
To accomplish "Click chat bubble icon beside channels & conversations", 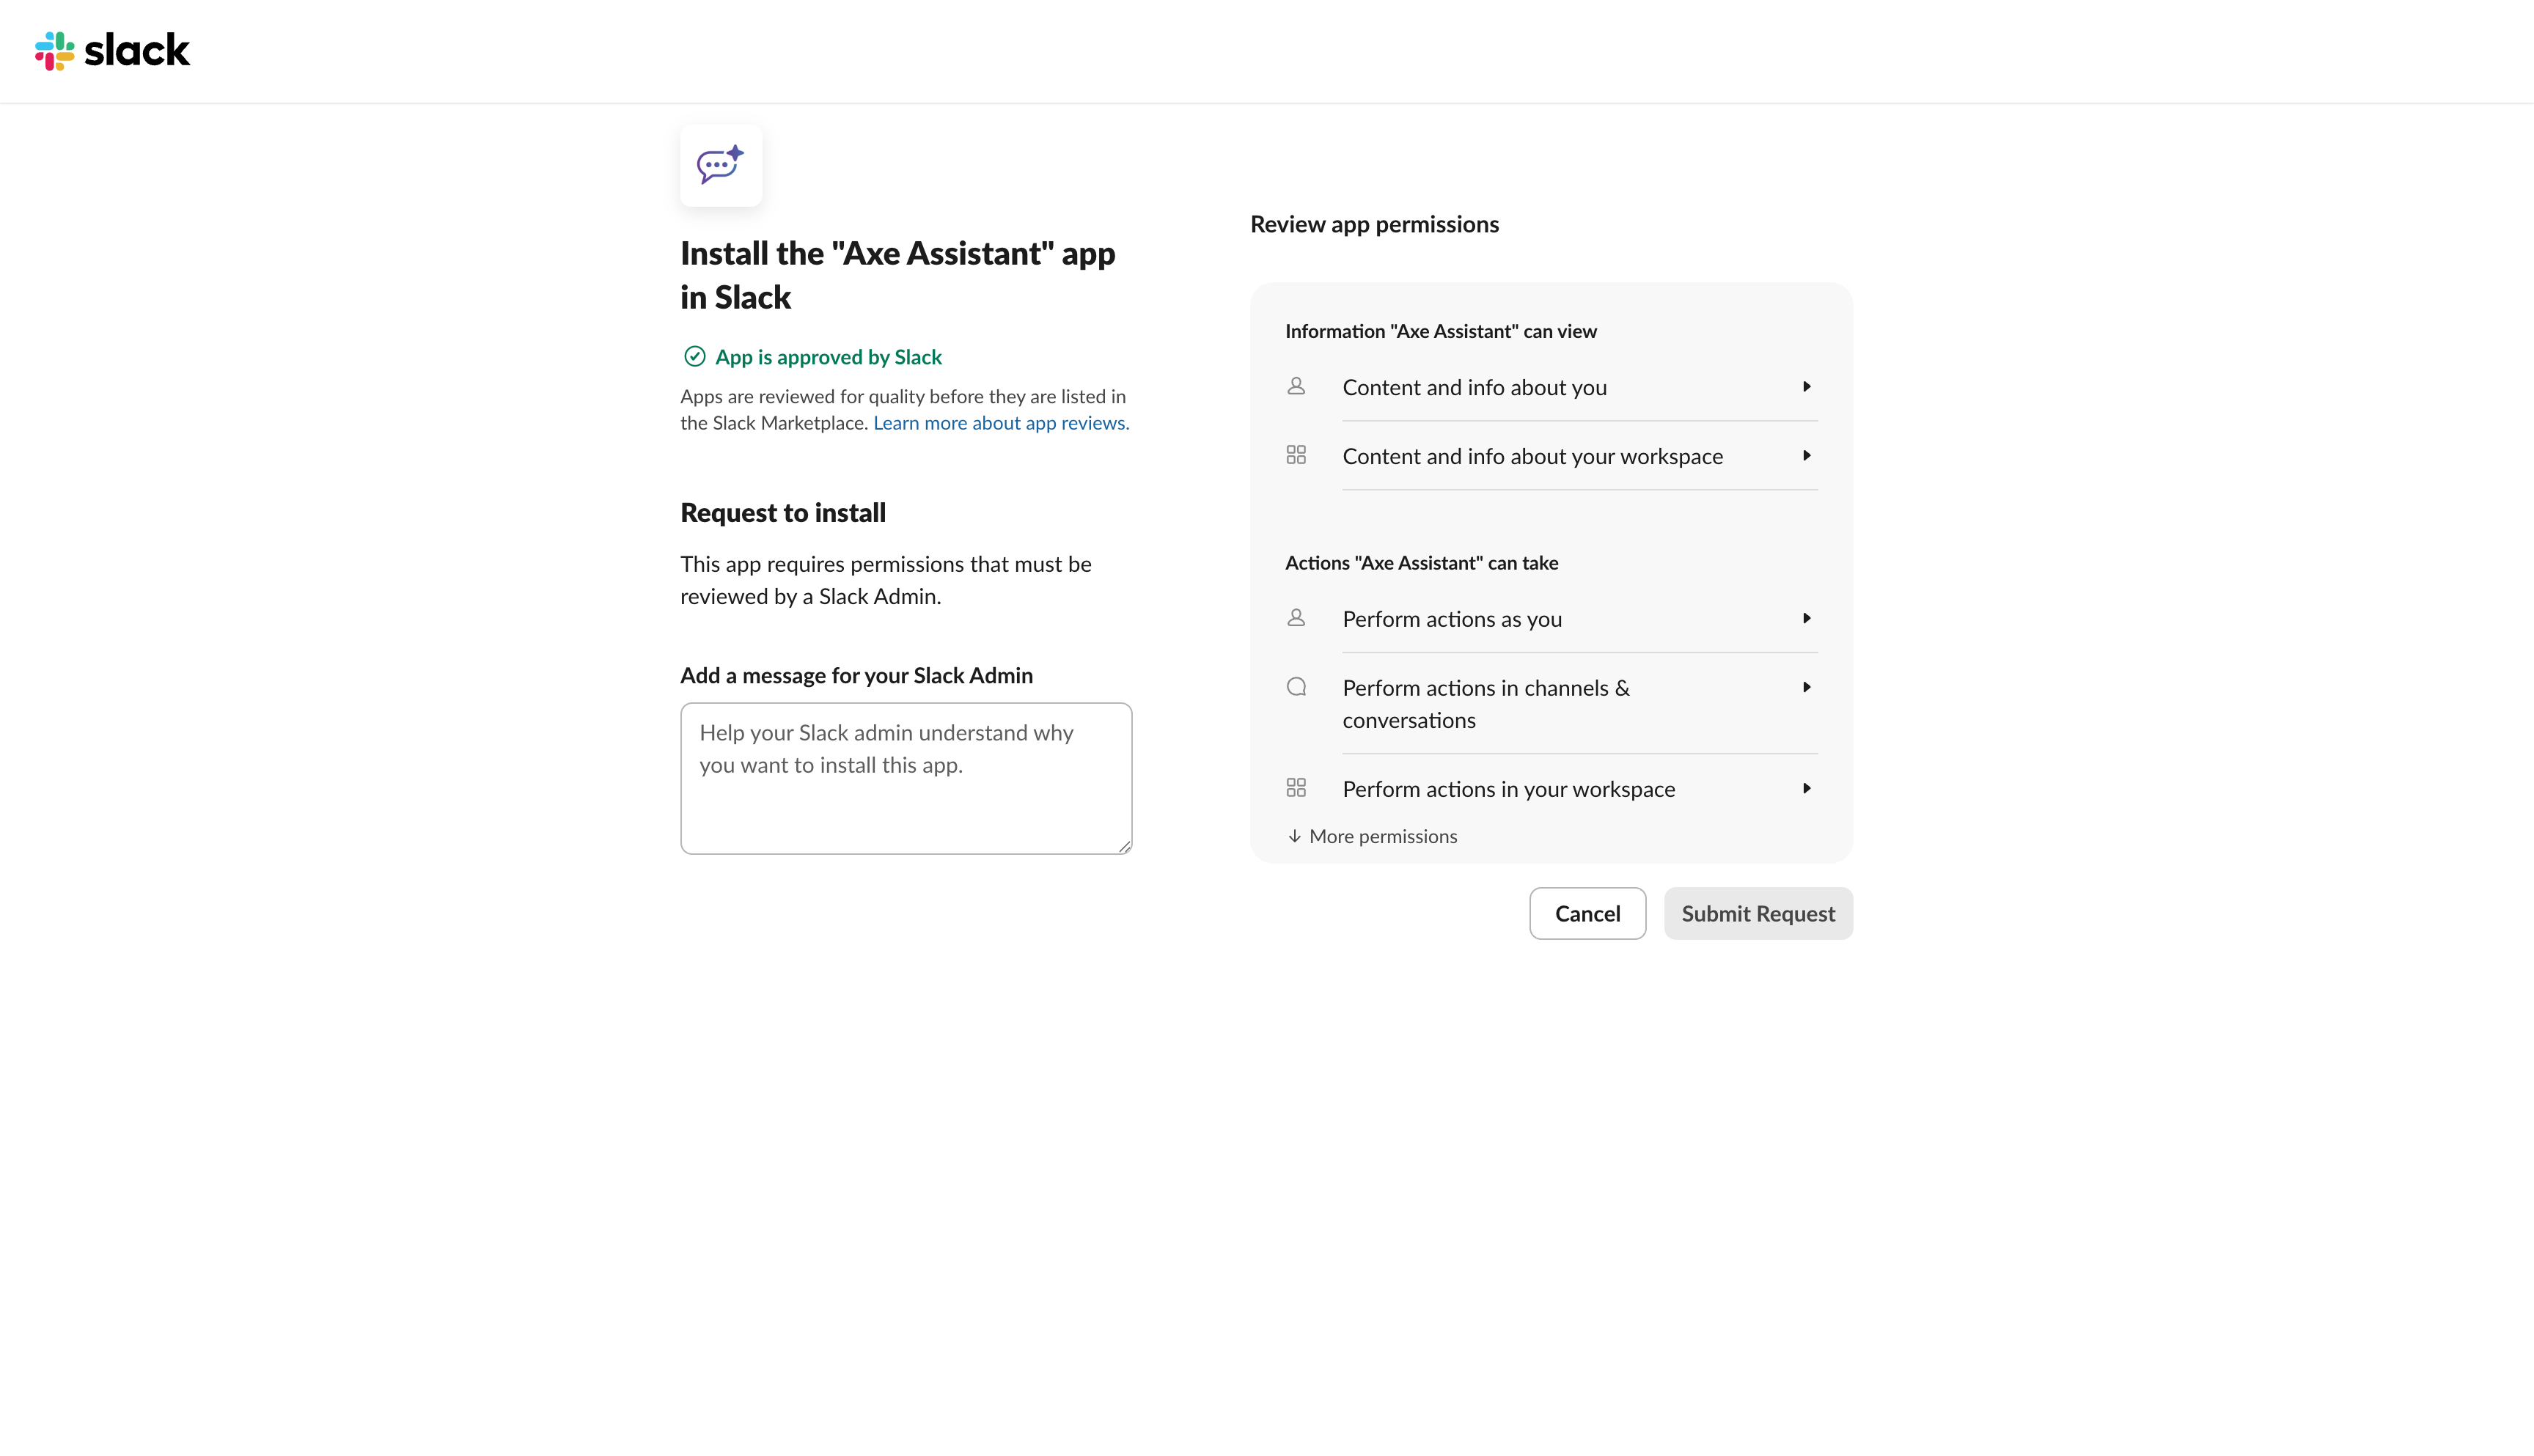I will coord(1296,687).
